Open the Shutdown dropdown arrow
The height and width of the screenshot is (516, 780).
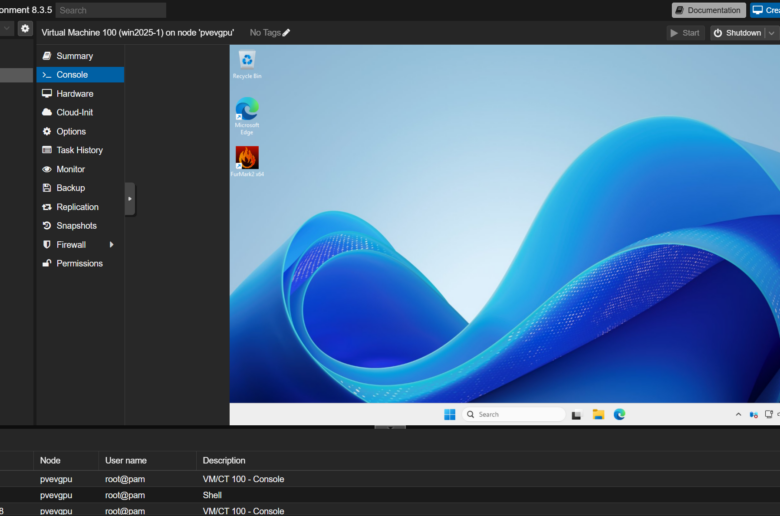pos(772,33)
